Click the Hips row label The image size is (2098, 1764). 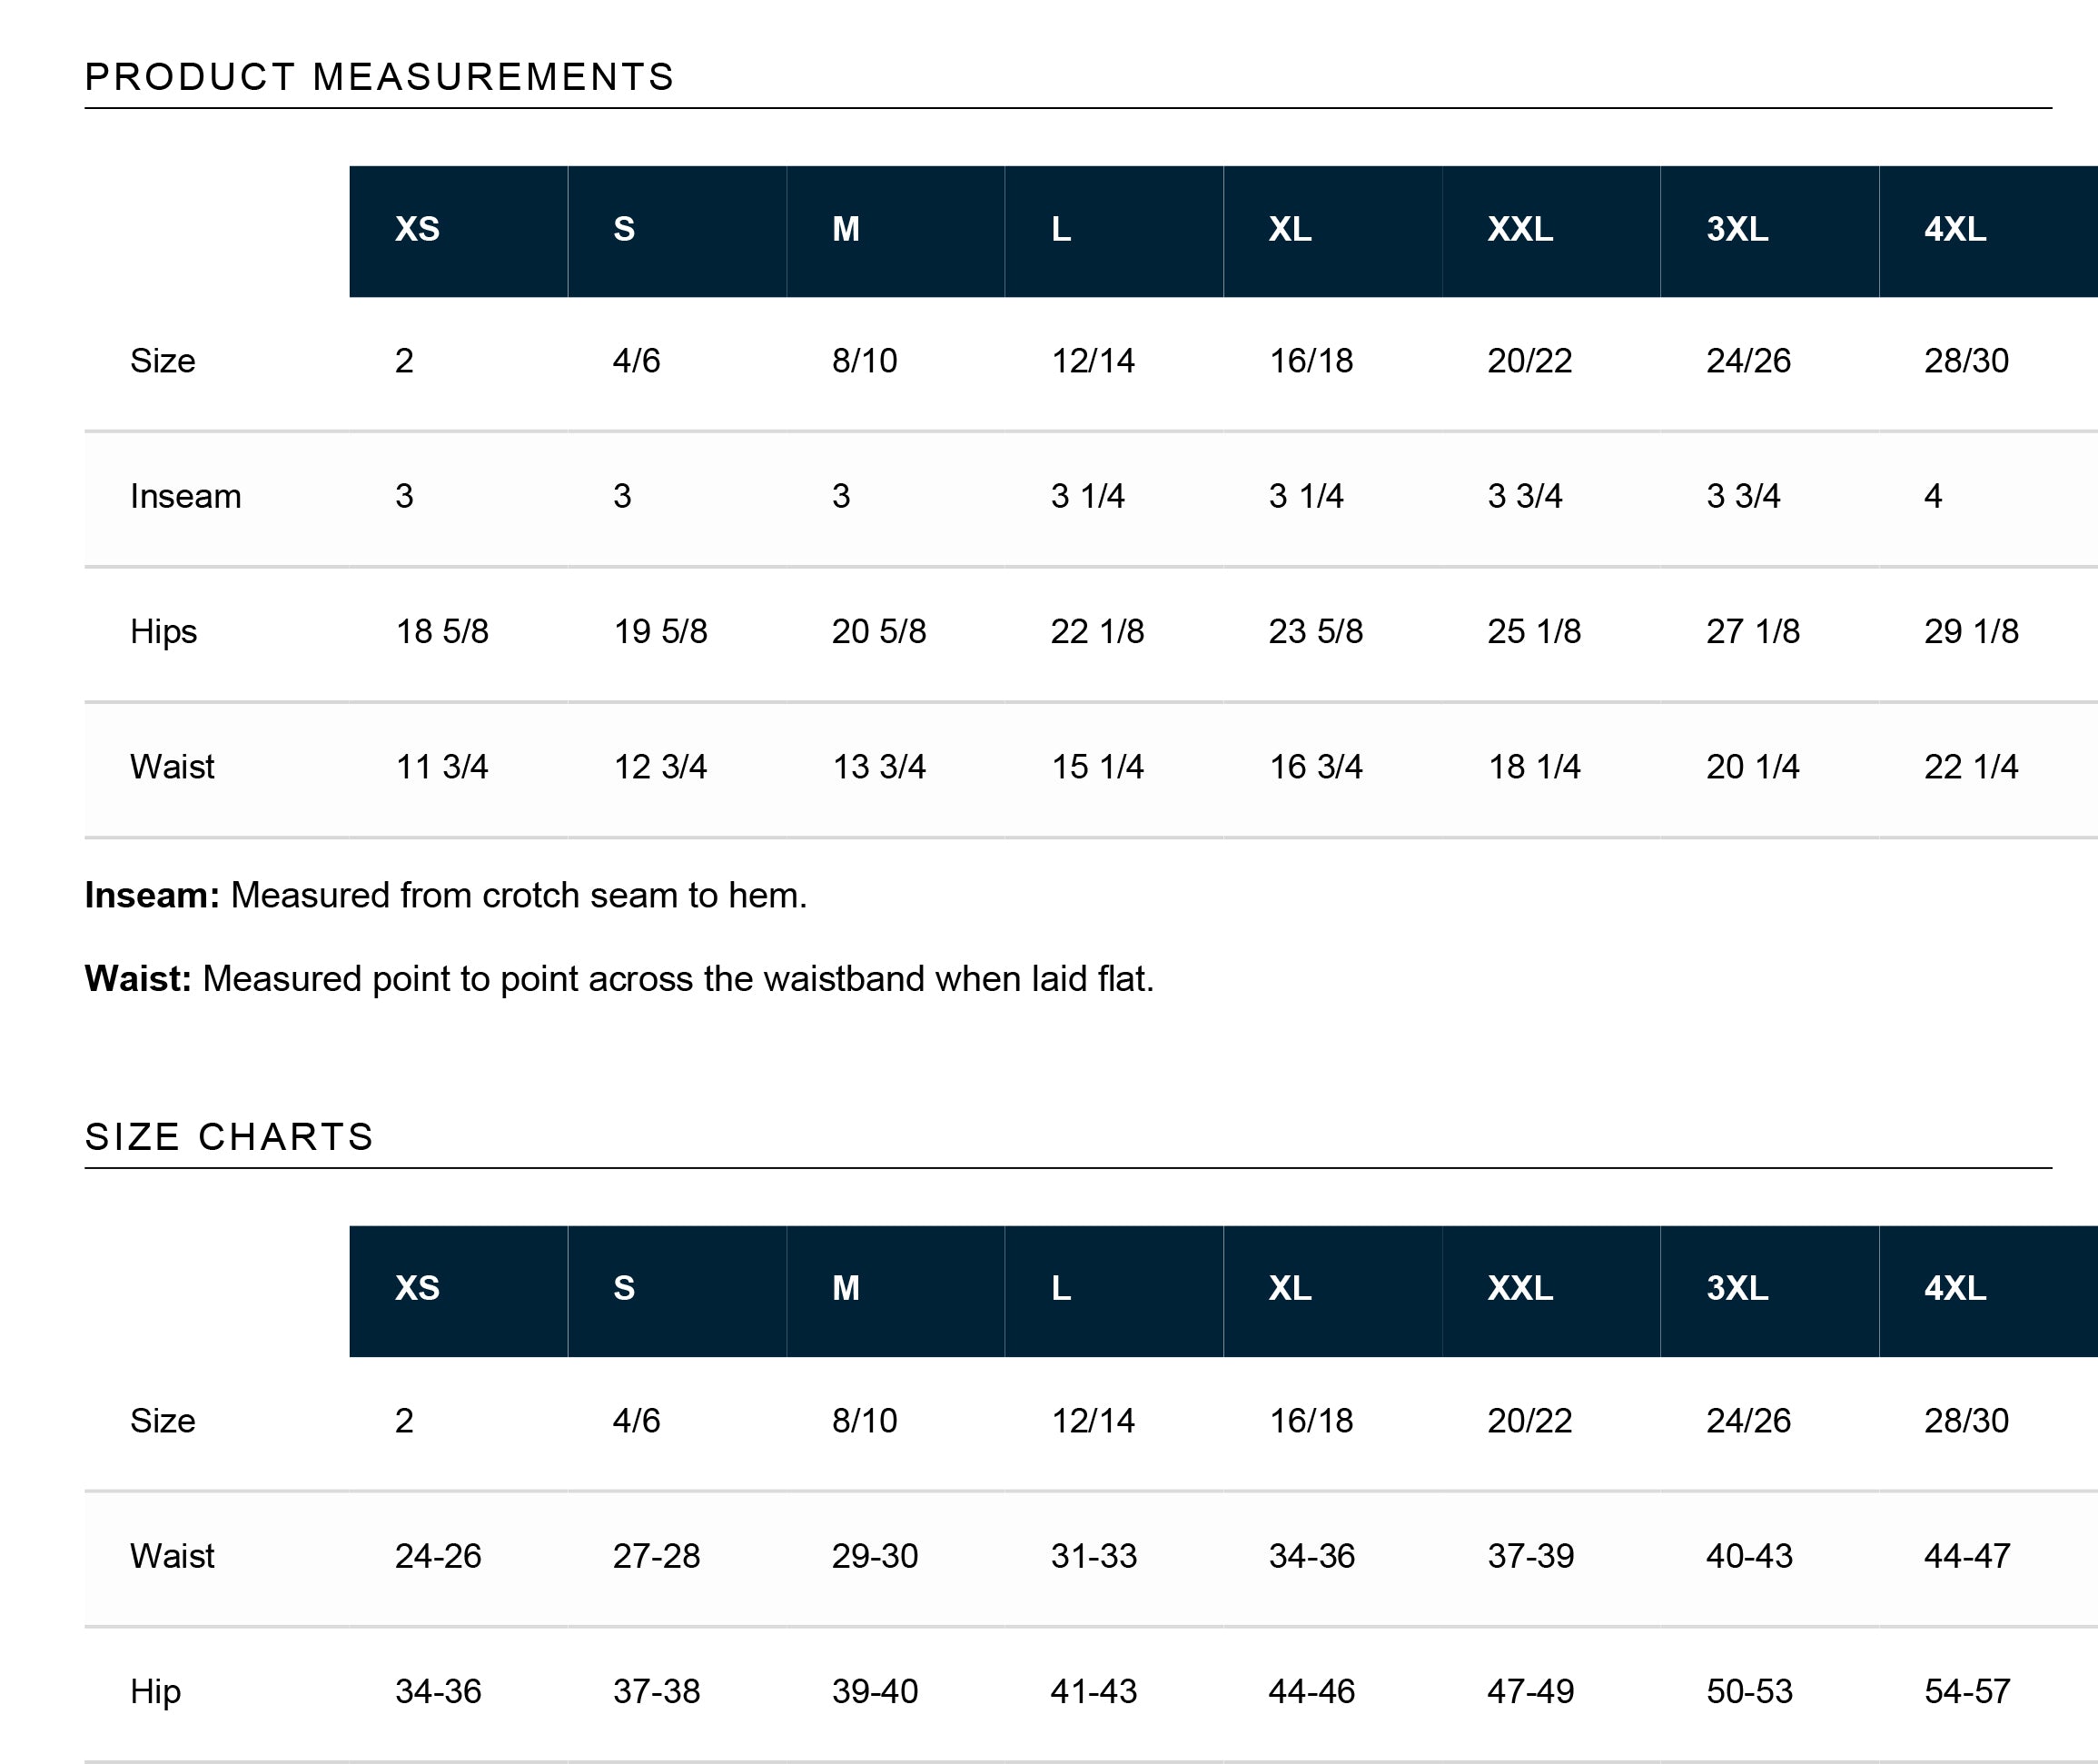[163, 631]
